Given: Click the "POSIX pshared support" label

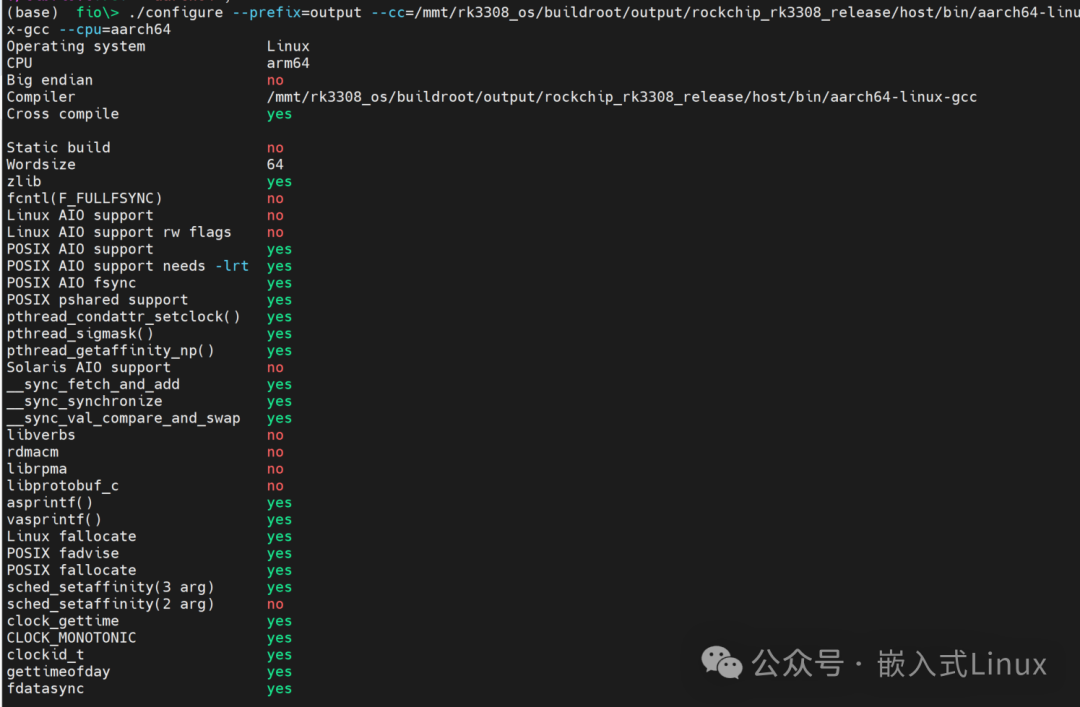Looking at the screenshot, I should click(97, 300).
